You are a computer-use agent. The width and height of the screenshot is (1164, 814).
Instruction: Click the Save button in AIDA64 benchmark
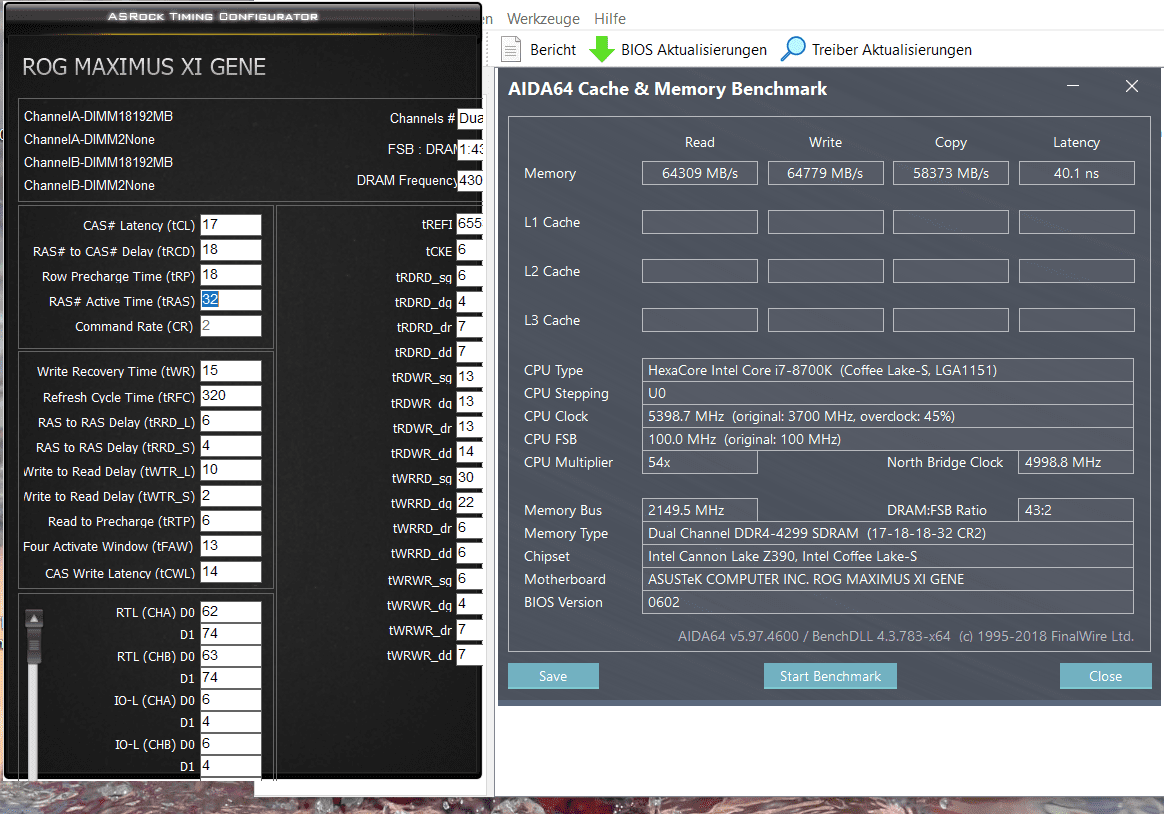pyautogui.click(x=553, y=676)
